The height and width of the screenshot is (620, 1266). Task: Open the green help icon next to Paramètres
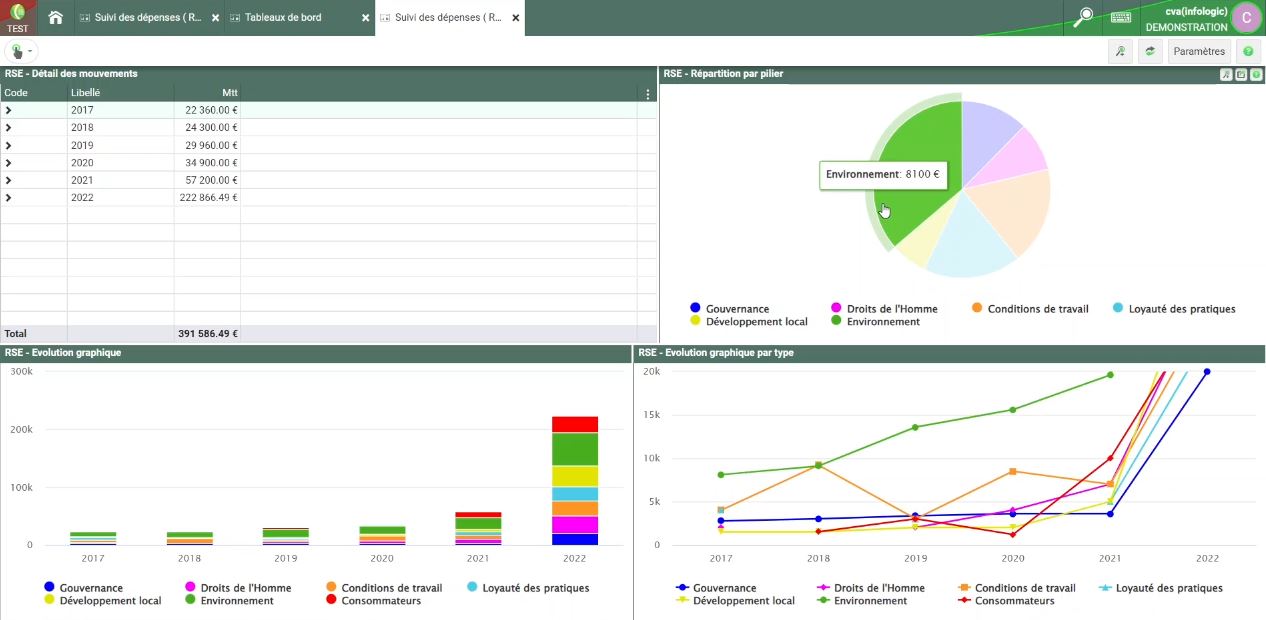tap(1248, 51)
